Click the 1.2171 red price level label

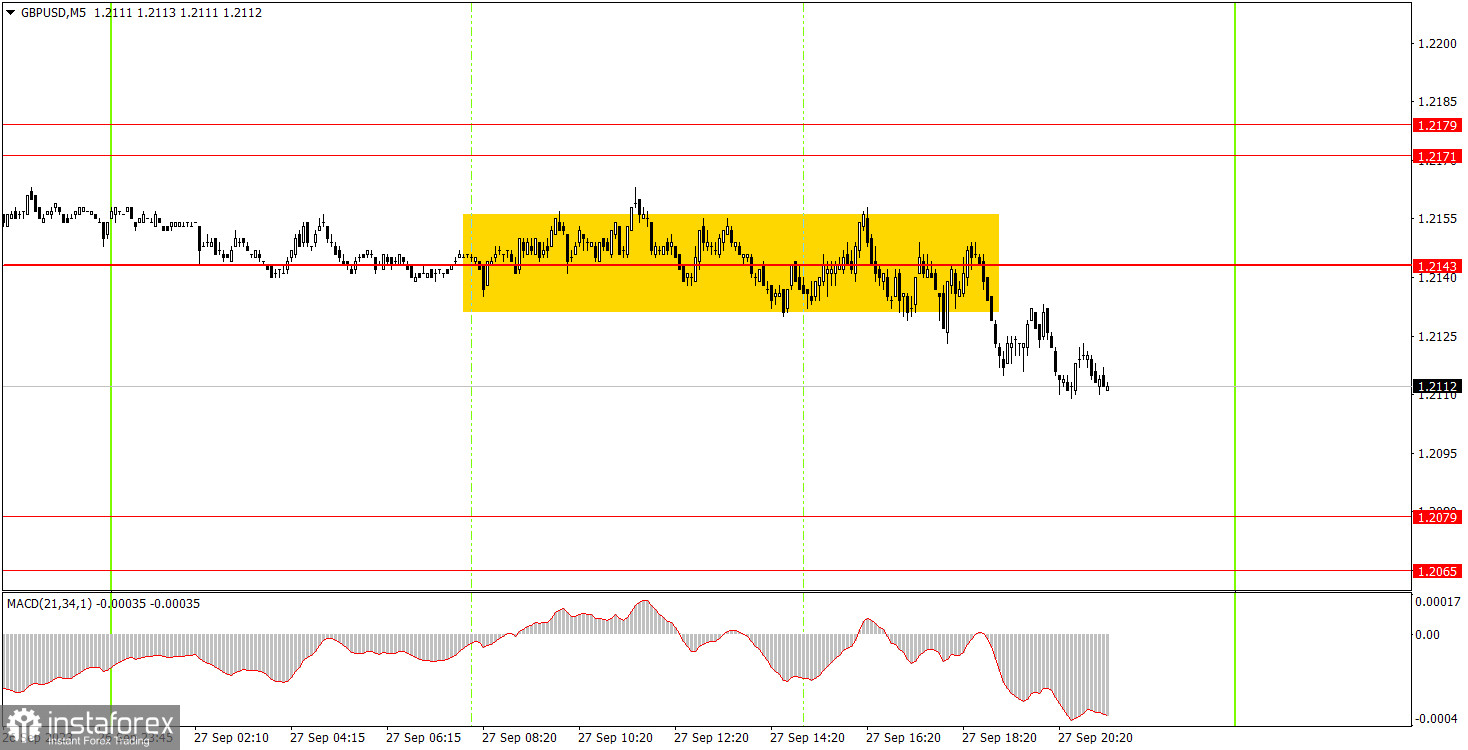tap(1436, 156)
